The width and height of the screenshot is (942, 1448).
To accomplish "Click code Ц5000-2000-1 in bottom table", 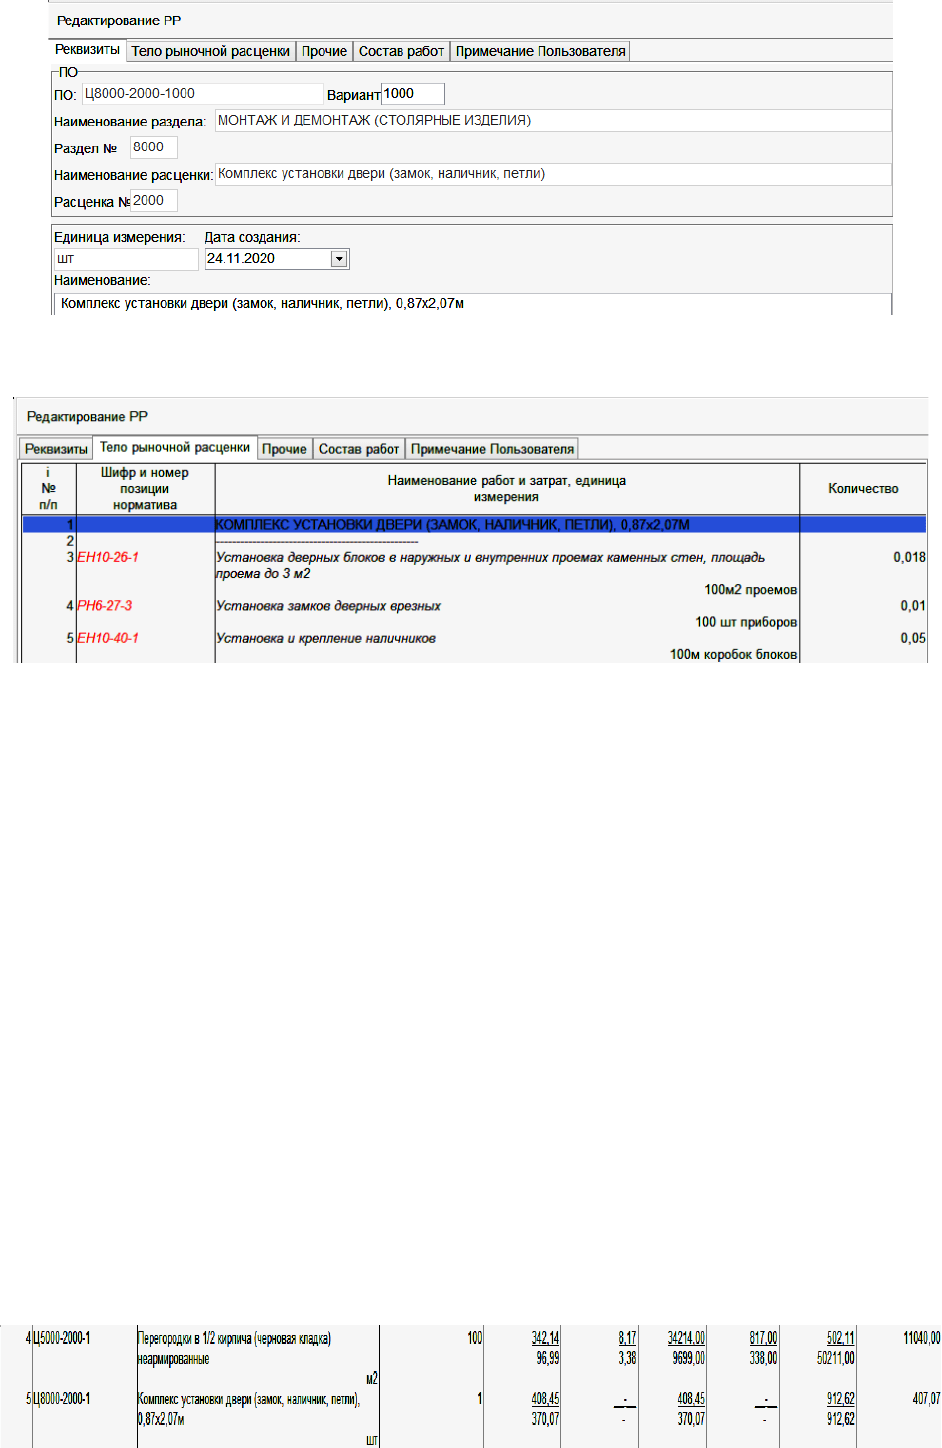I will [61, 1338].
